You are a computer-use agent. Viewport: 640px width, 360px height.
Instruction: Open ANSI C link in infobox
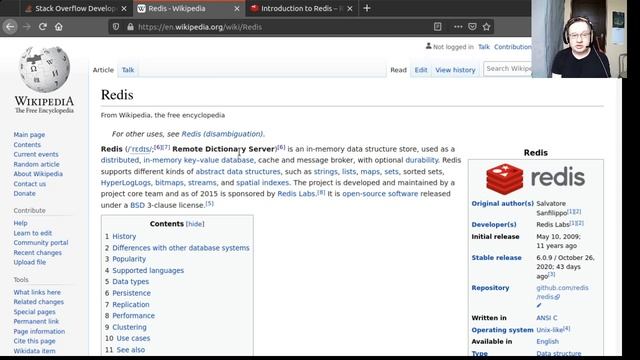coord(547,318)
